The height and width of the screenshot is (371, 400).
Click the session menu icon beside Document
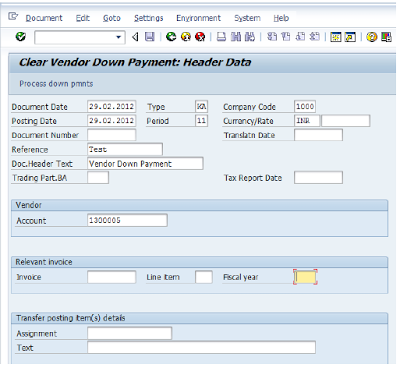(13, 16)
